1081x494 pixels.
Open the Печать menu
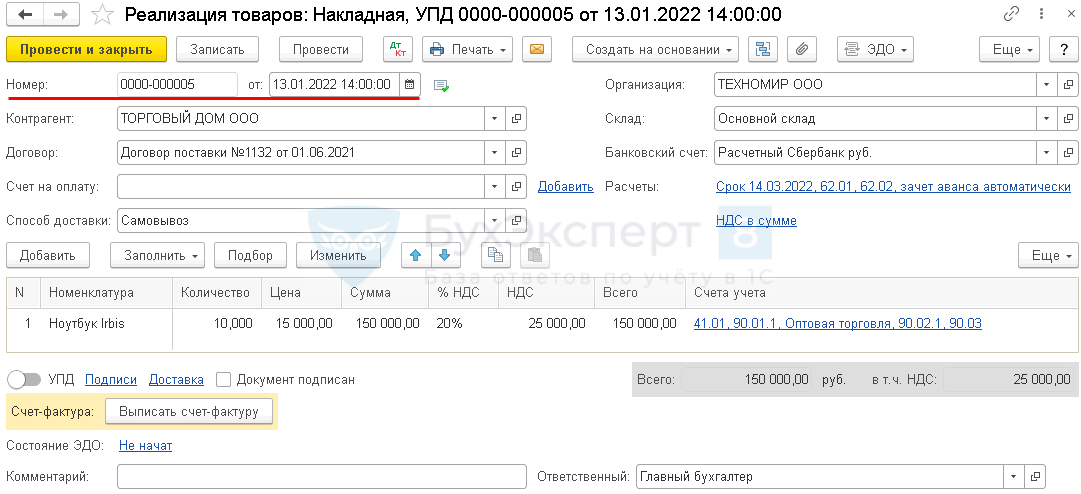(x=467, y=49)
